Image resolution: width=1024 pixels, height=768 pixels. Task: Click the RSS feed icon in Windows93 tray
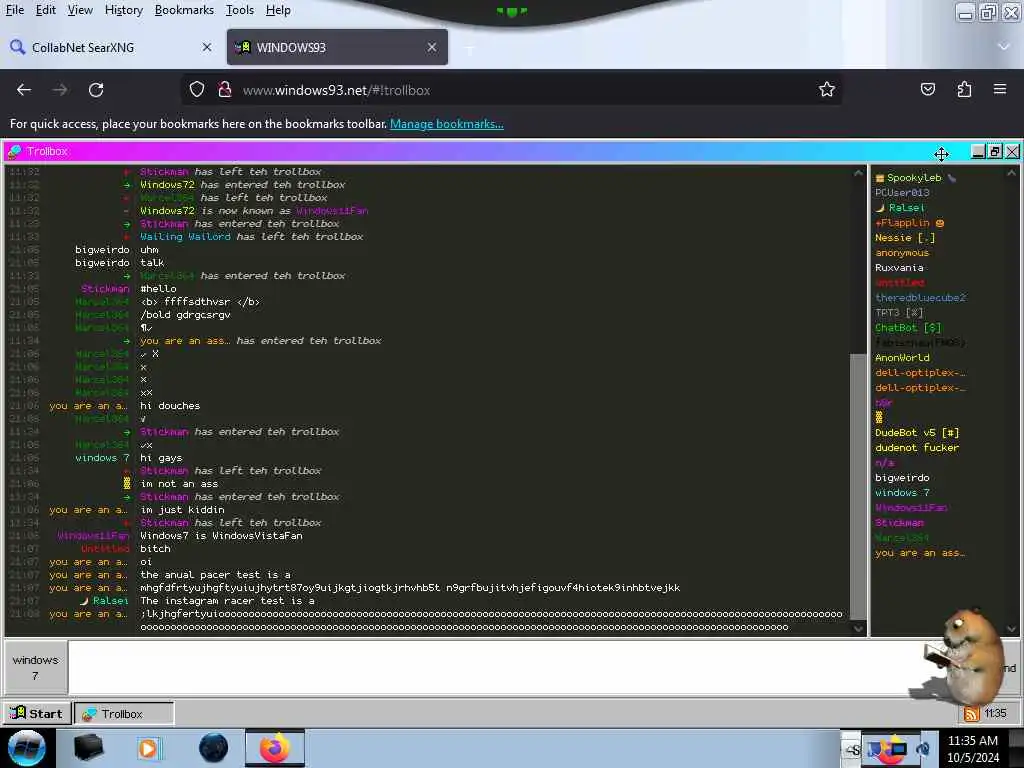971,714
